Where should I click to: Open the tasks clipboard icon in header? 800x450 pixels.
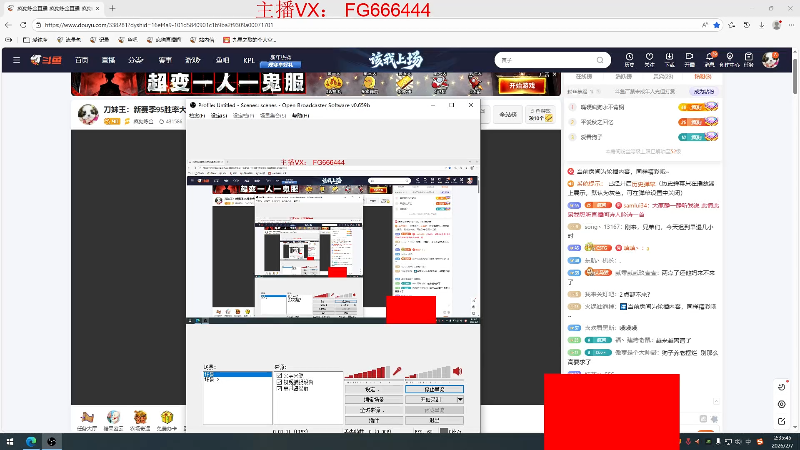[748, 60]
